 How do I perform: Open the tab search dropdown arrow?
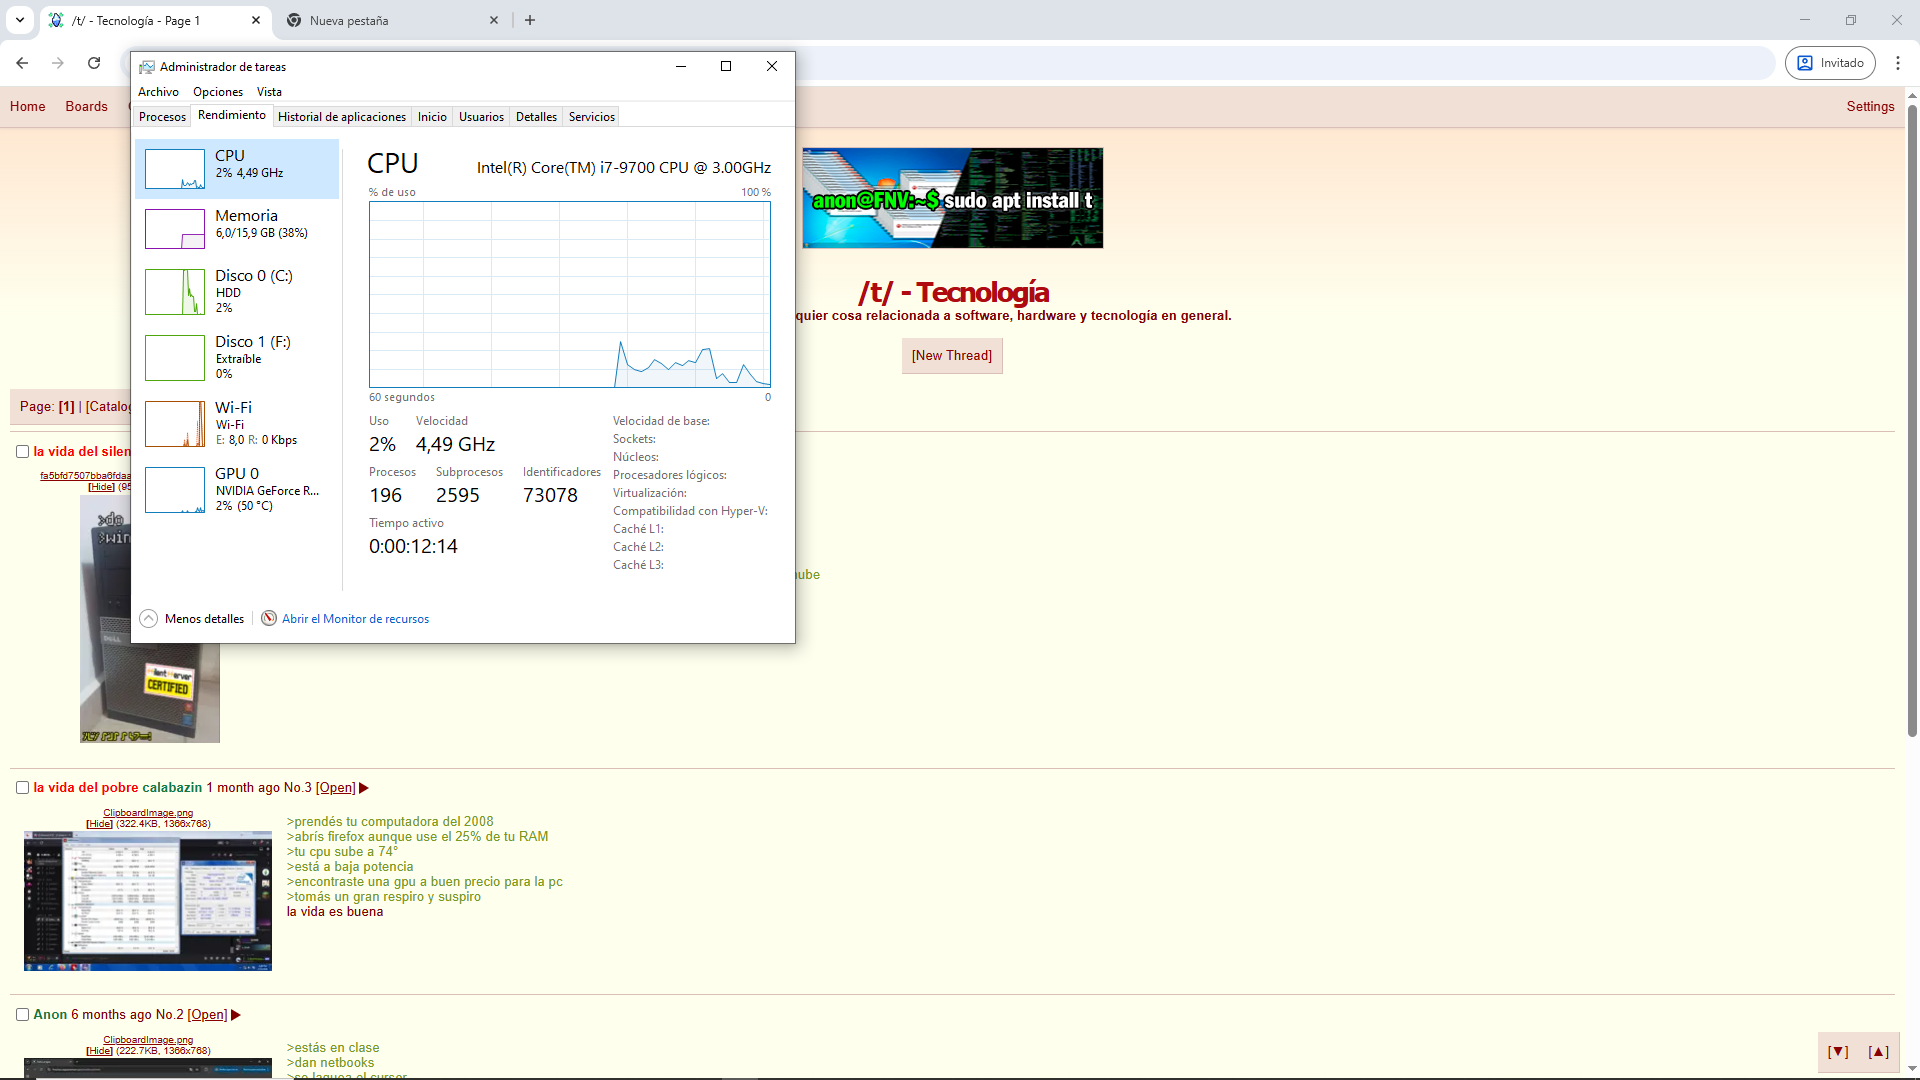(x=20, y=20)
